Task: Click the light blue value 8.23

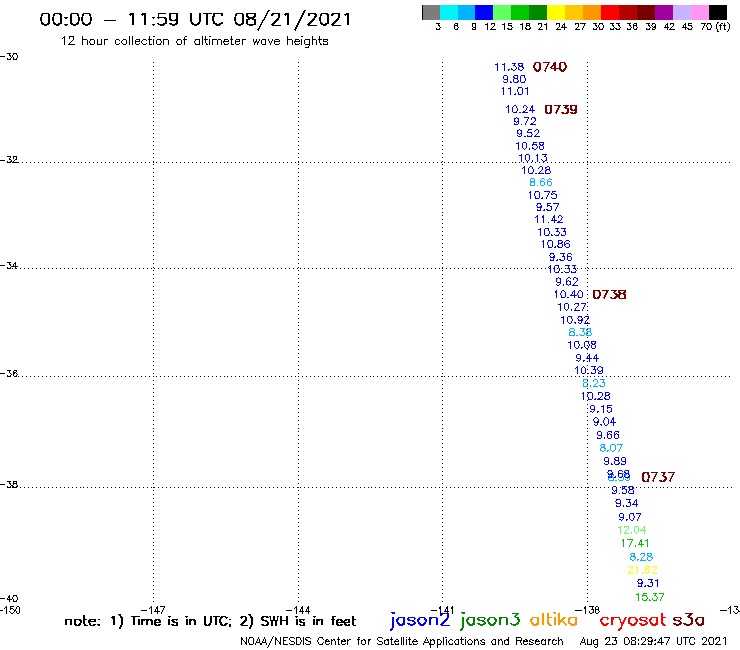Action: 594,383
